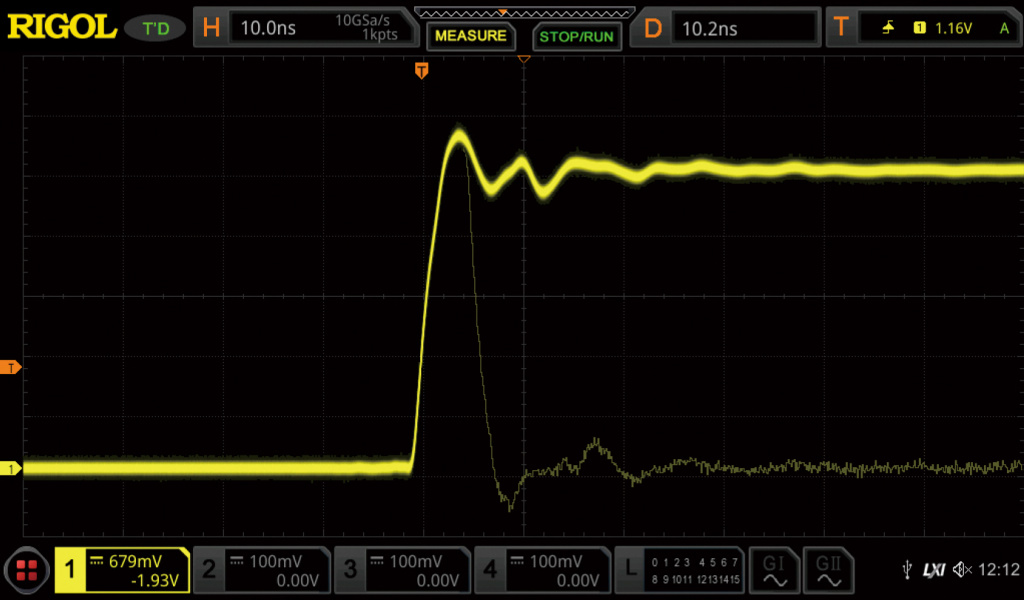Click the USB connection status icon
This screenshot has height=600, width=1024.
click(x=906, y=570)
